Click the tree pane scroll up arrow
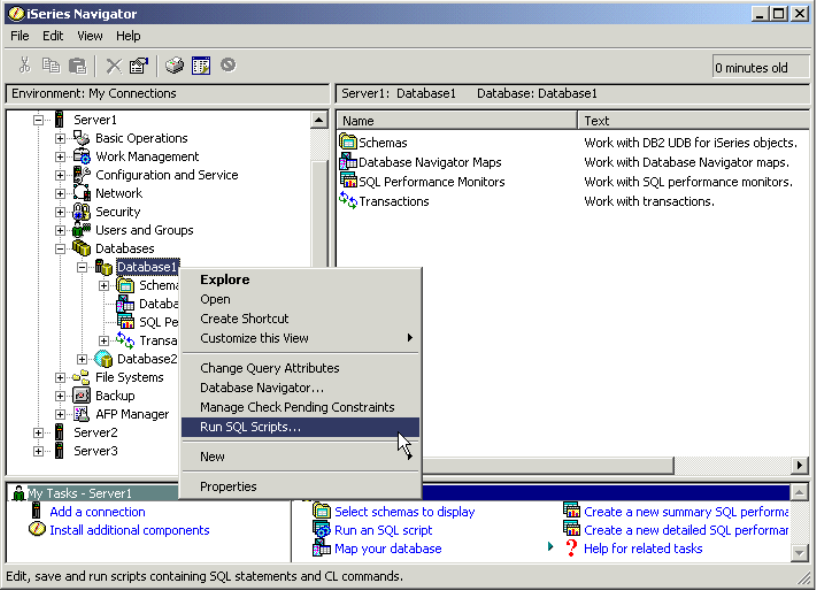 [319, 120]
